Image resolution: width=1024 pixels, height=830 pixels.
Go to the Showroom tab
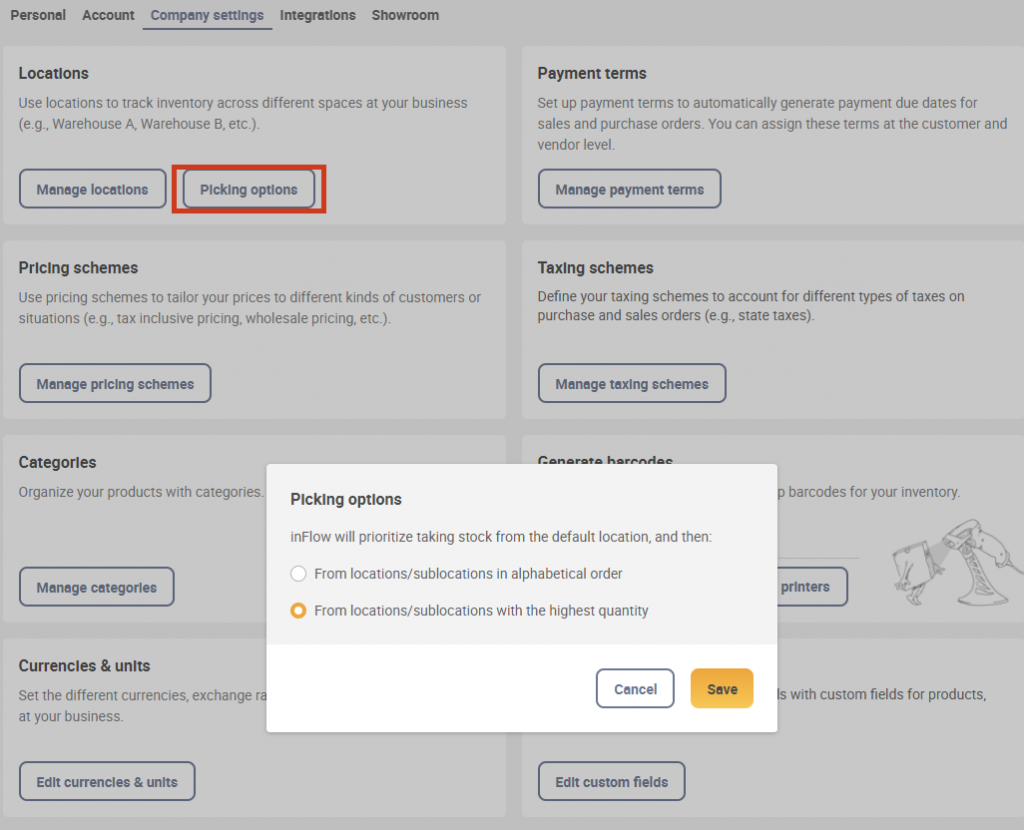click(x=405, y=15)
